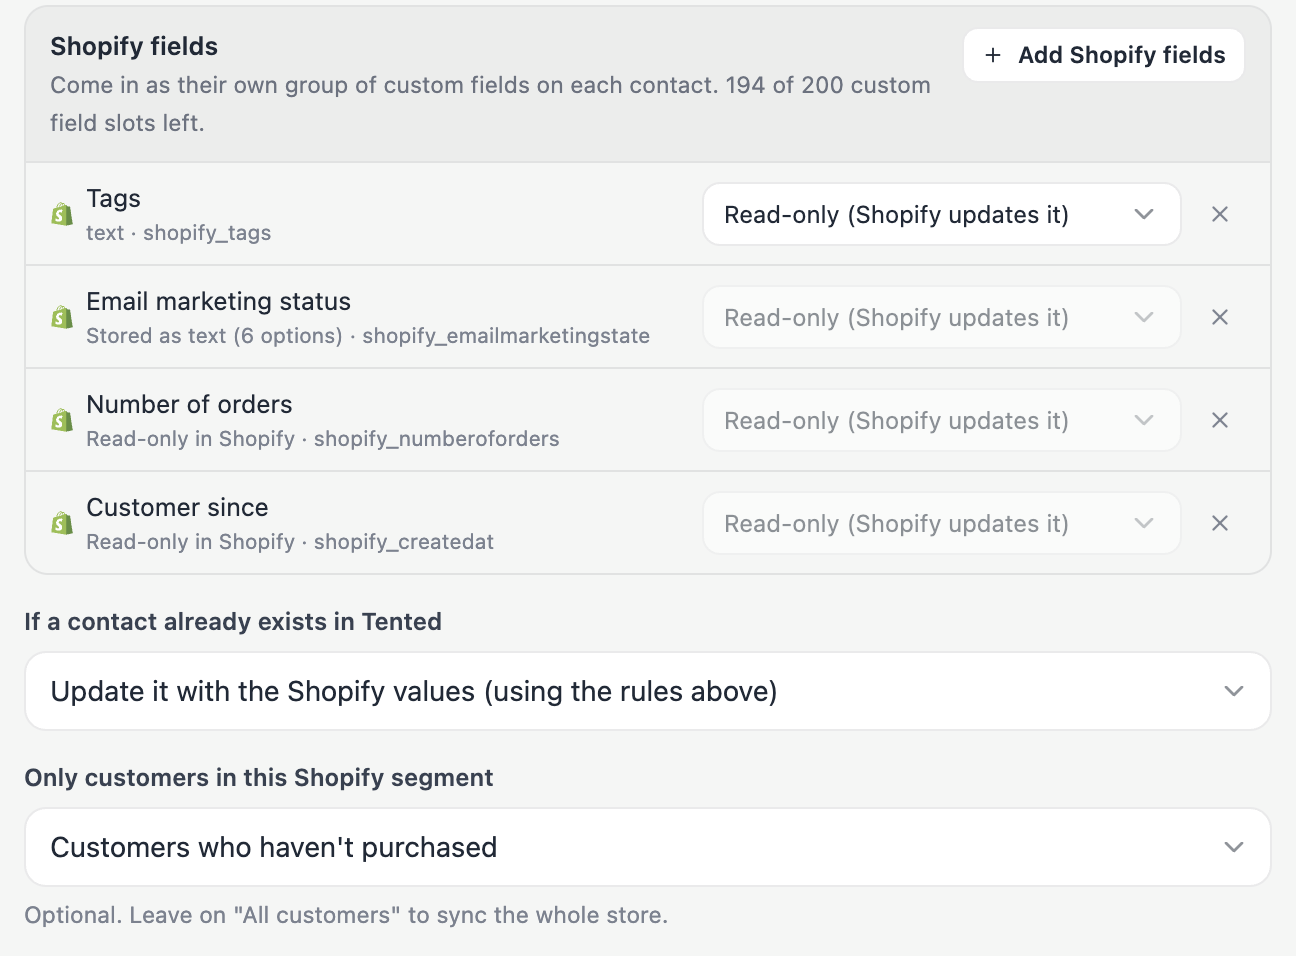Open the Customer since sync rule dropdown
Image resolution: width=1296 pixels, height=956 pixels.
click(942, 523)
